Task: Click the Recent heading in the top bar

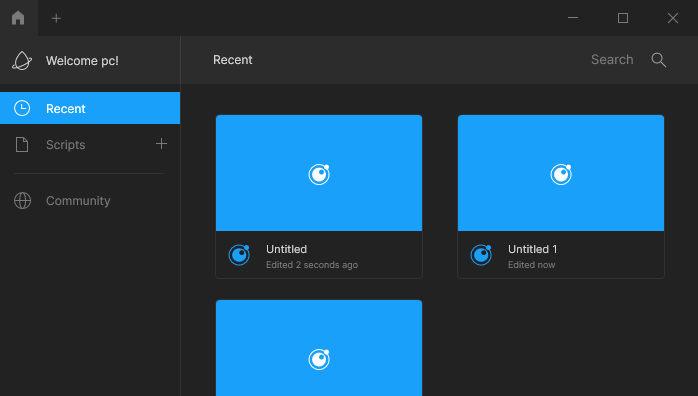Action: click(232, 60)
